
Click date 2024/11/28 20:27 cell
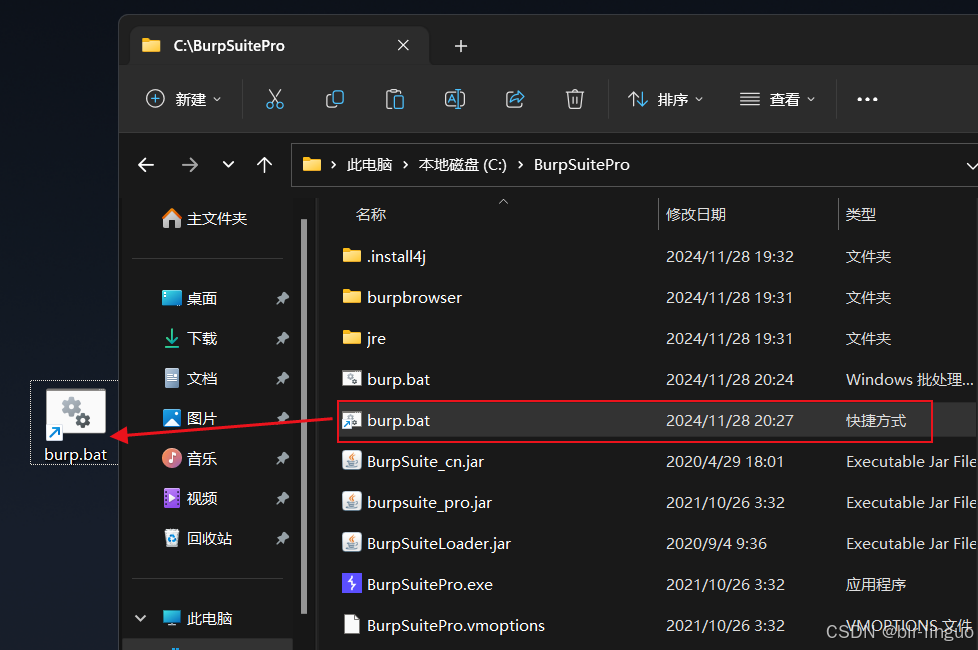[730, 420]
